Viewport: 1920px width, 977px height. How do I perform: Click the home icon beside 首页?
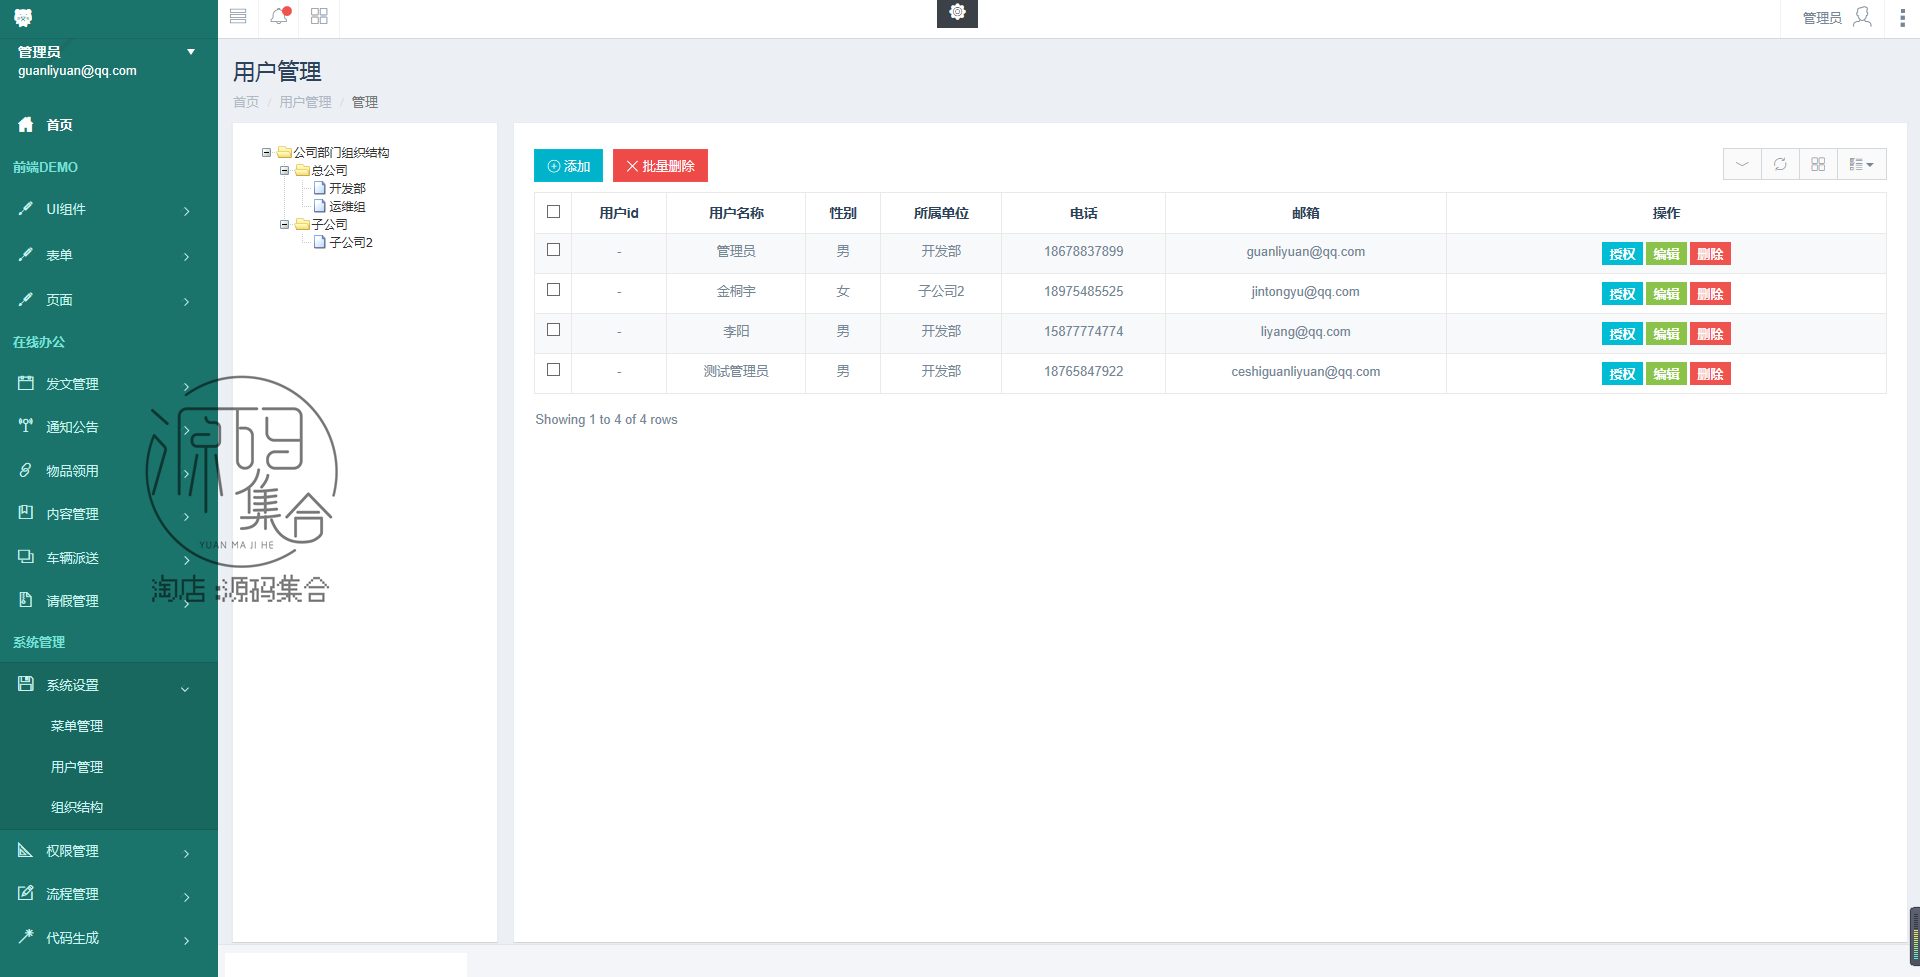pos(26,124)
